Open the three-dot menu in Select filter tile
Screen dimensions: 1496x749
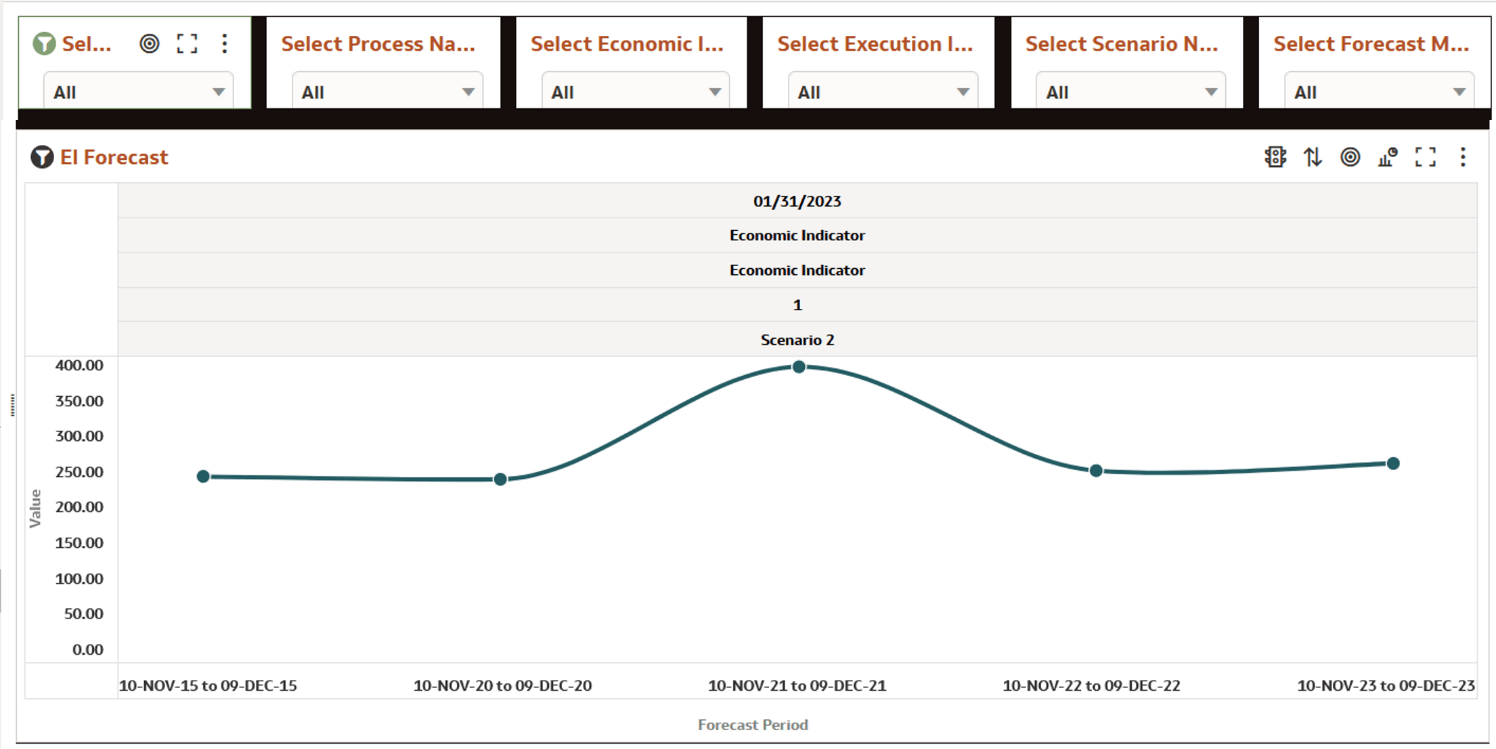click(x=224, y=44)
